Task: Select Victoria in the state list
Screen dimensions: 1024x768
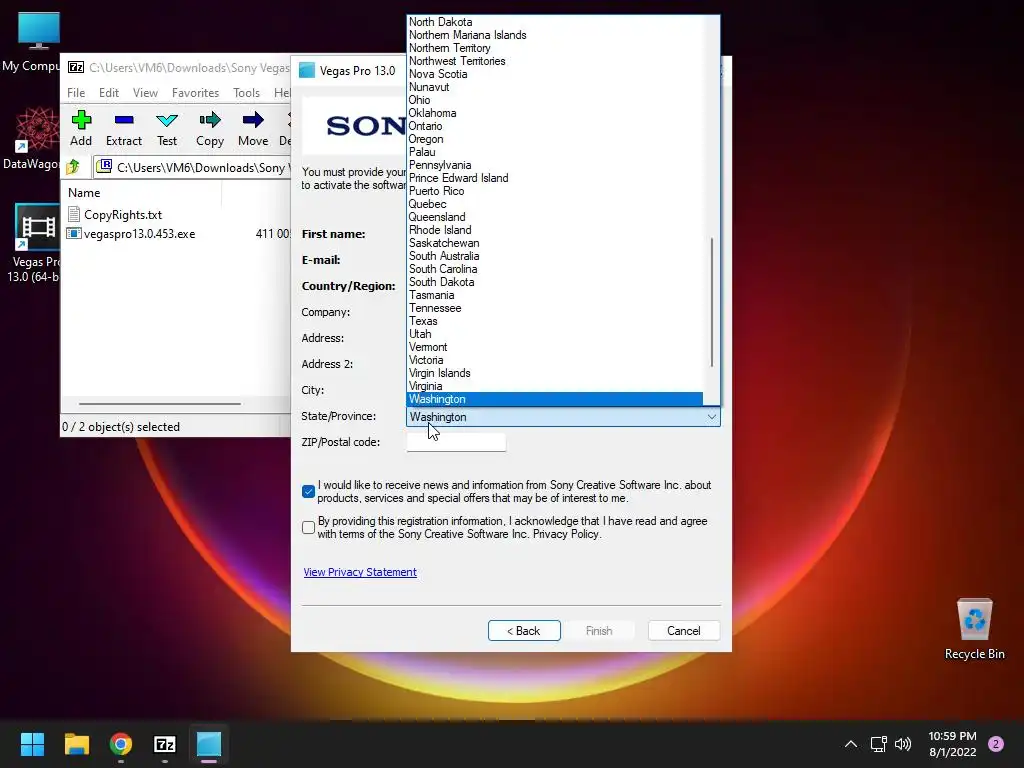Action: point(555,360)
